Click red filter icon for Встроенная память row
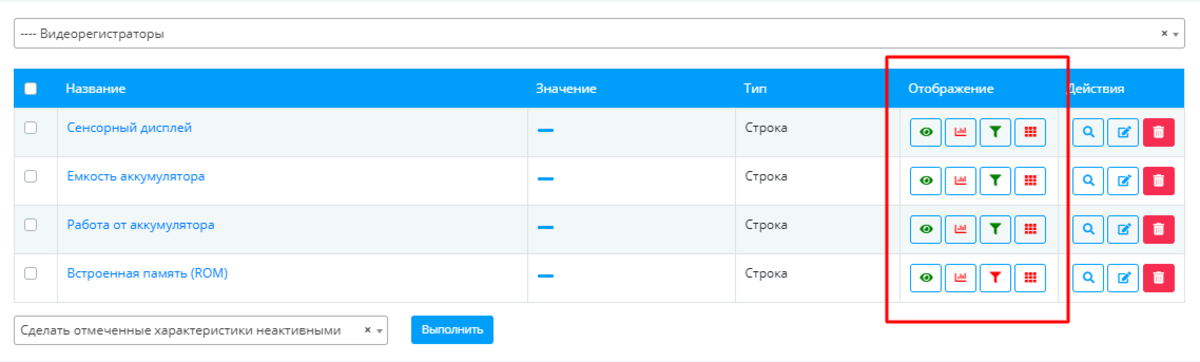This screenshot has height=362, width=1200. point(995,278)
